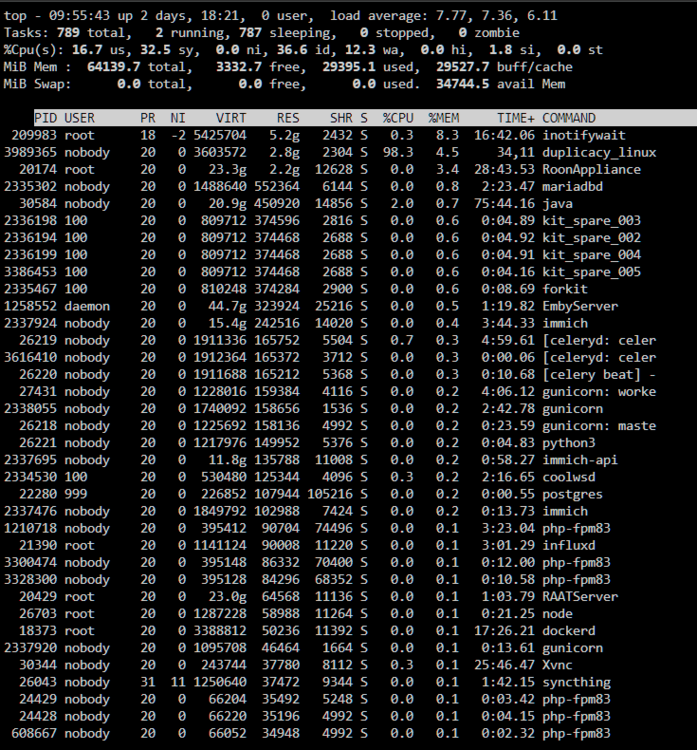Click PID 2337920 gunicorn process
Screen dimensions: 697x750
(x=30, y=648)
